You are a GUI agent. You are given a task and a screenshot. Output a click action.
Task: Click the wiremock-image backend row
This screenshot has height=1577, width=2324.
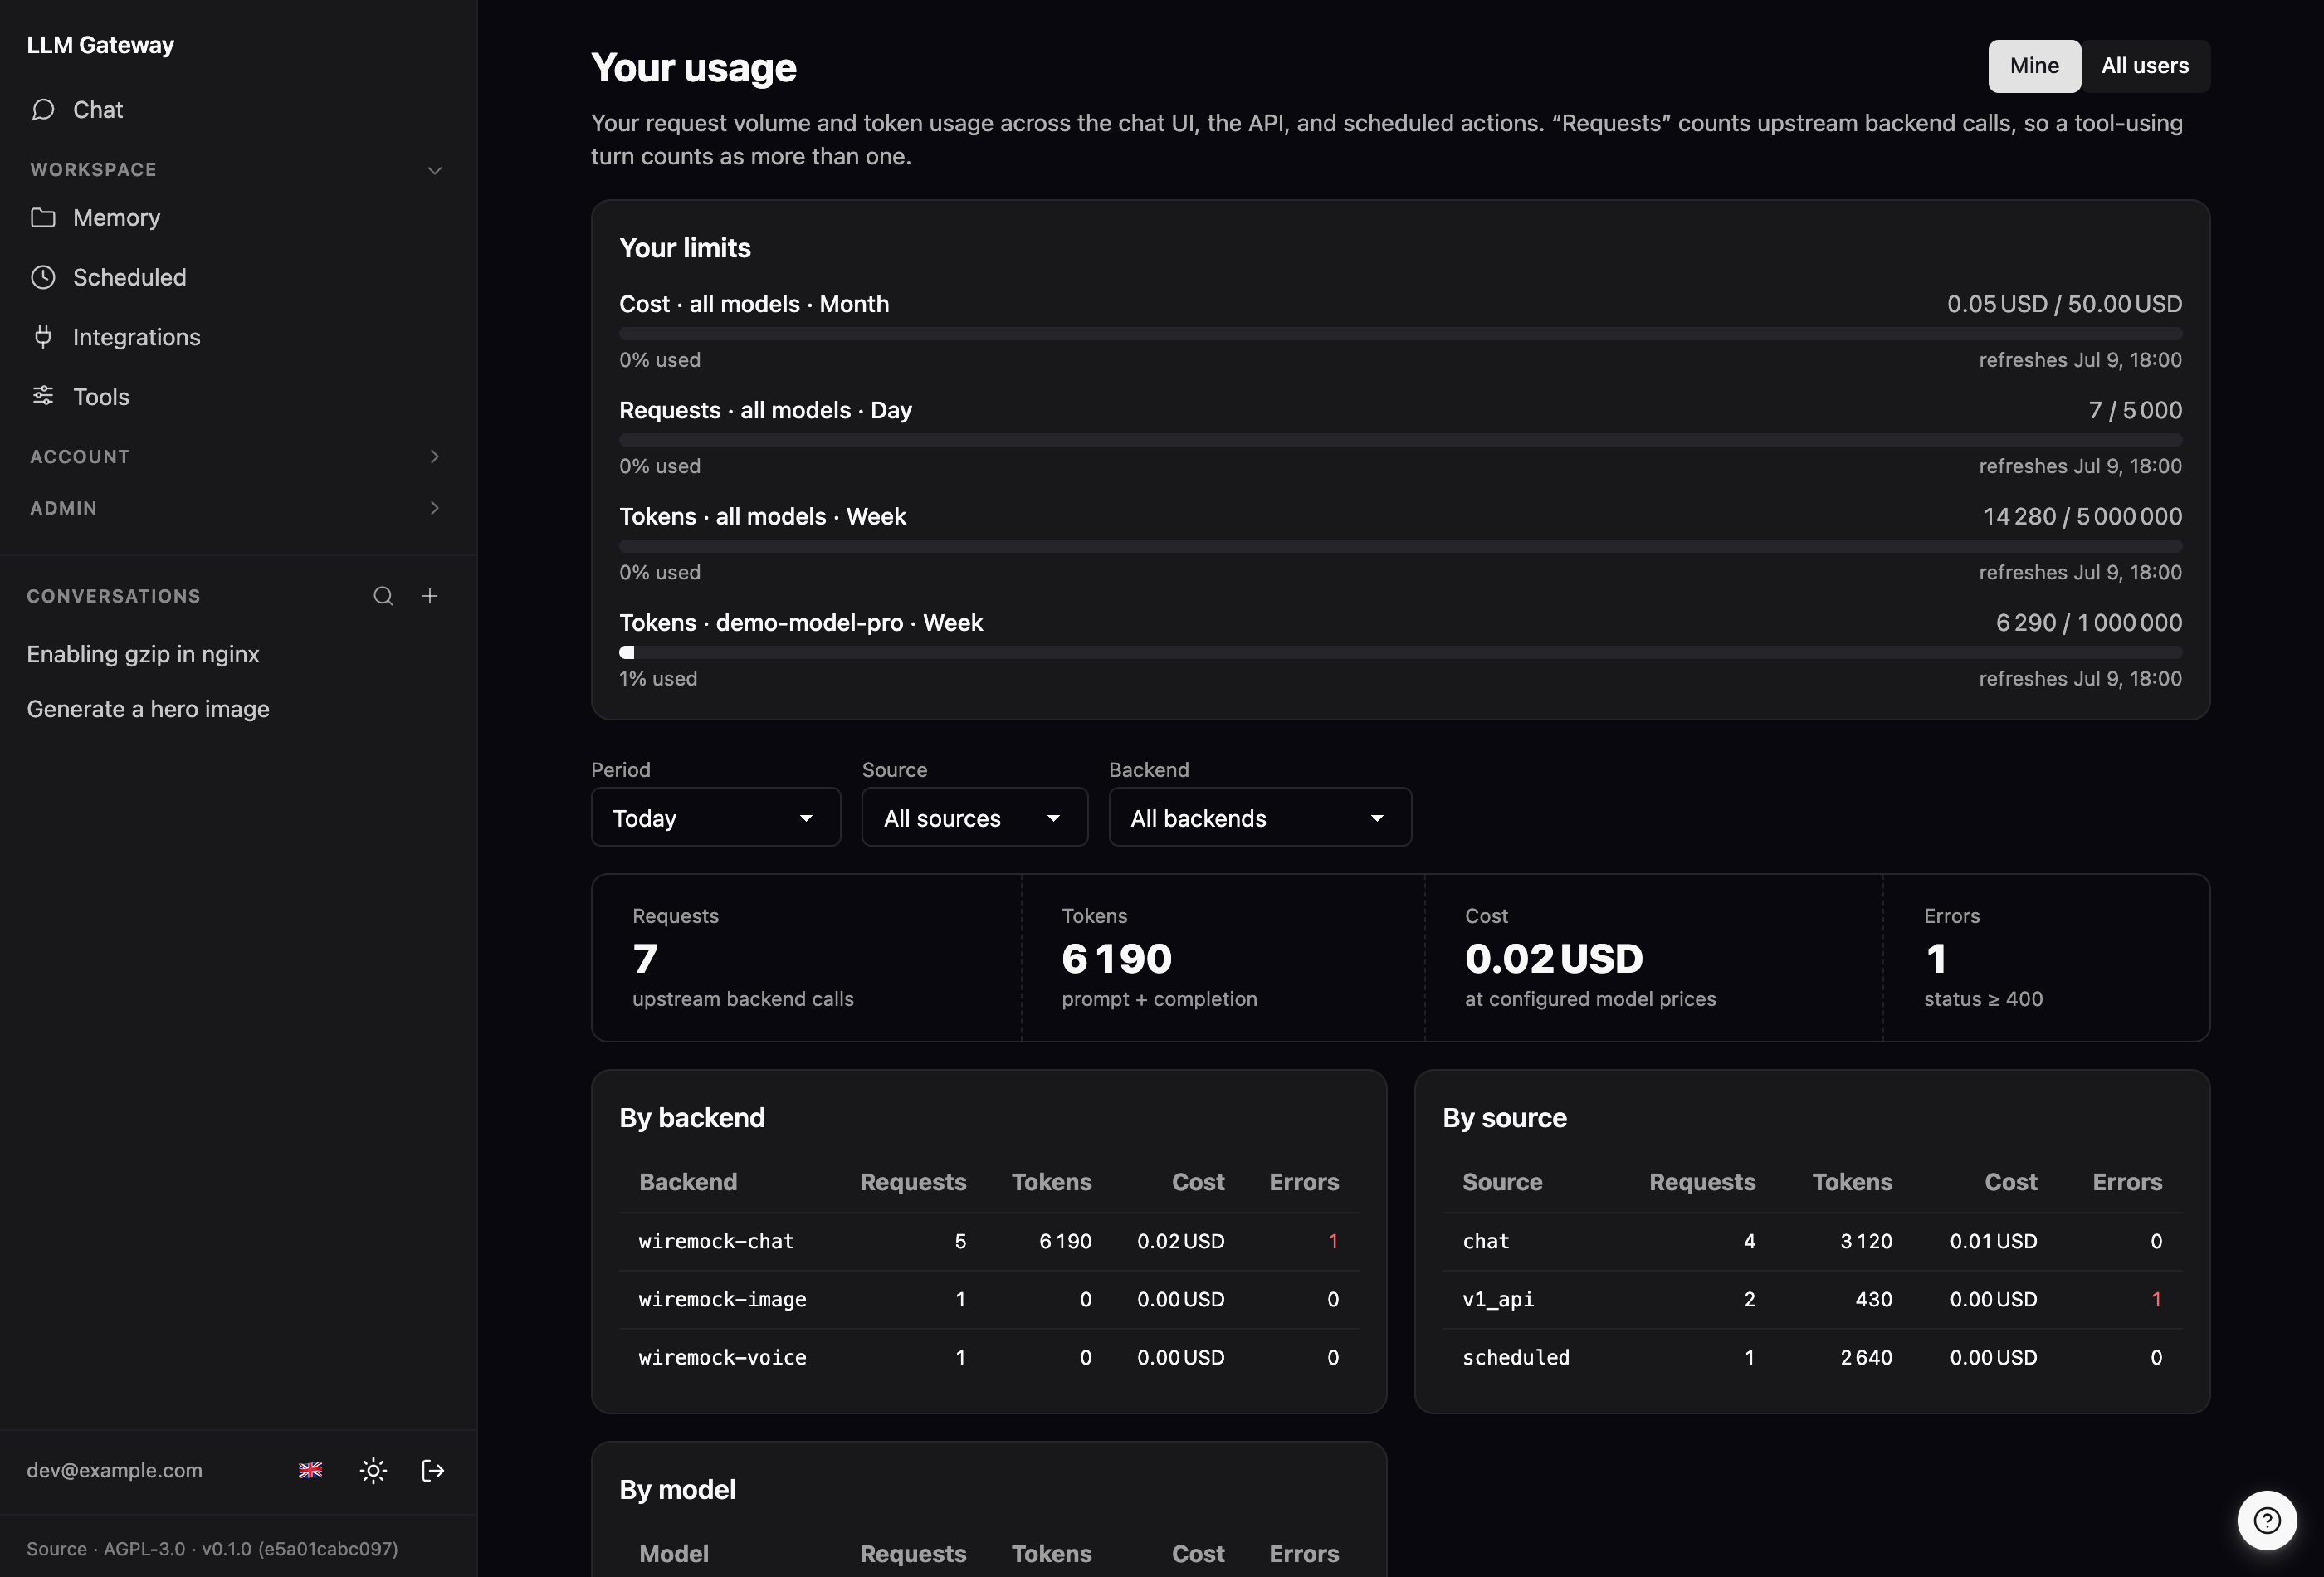pos(989,1299)
